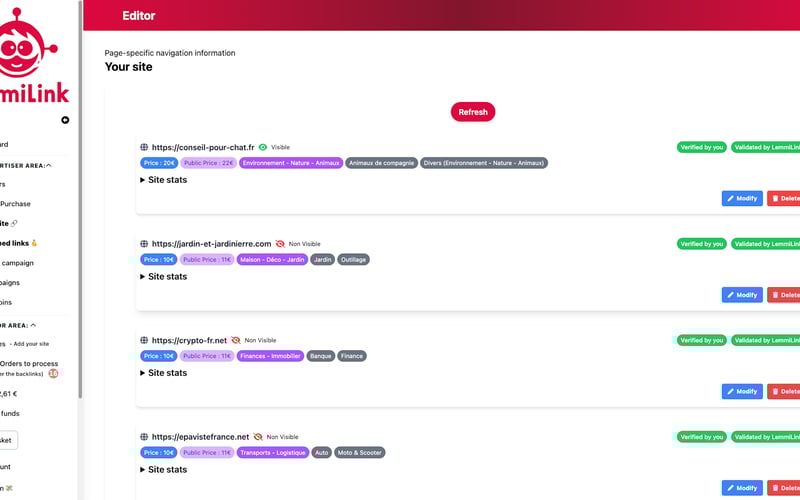Click Divers (Environnement - Nature - Animaux) tag
The width and height of the screenshot is (800, 500).
484,163
